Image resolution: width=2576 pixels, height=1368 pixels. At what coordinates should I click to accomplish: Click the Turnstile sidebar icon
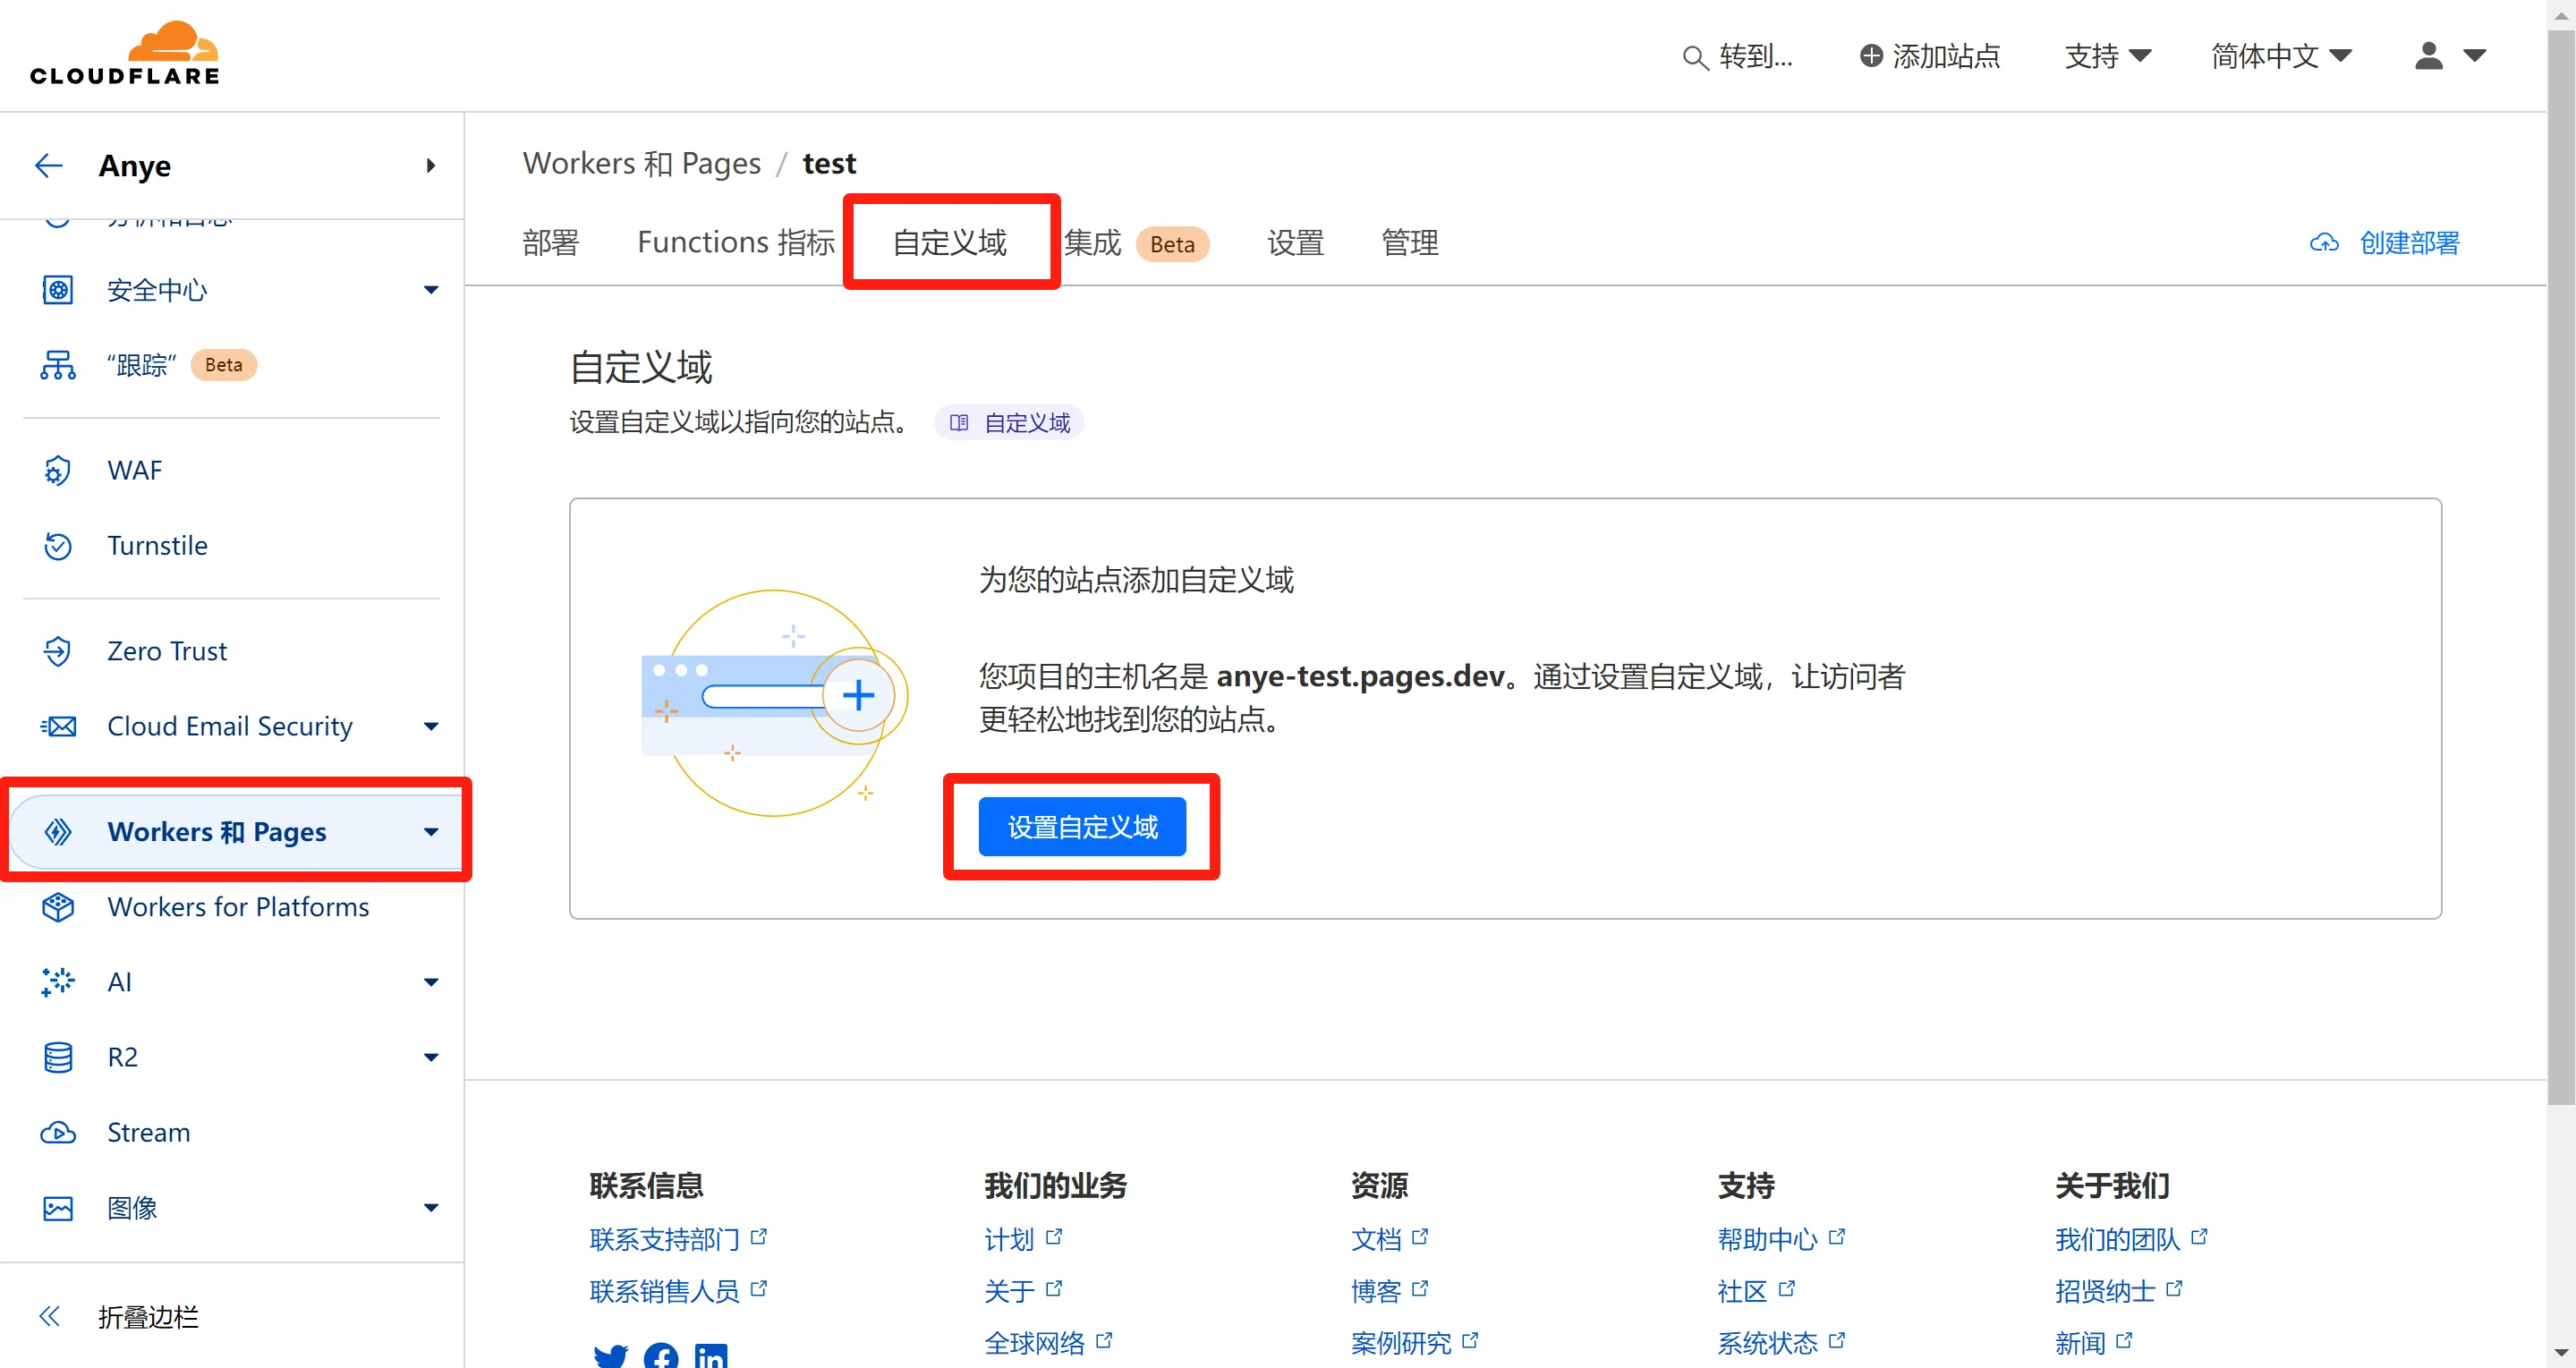pyautogui.click(x=58, y=546)
